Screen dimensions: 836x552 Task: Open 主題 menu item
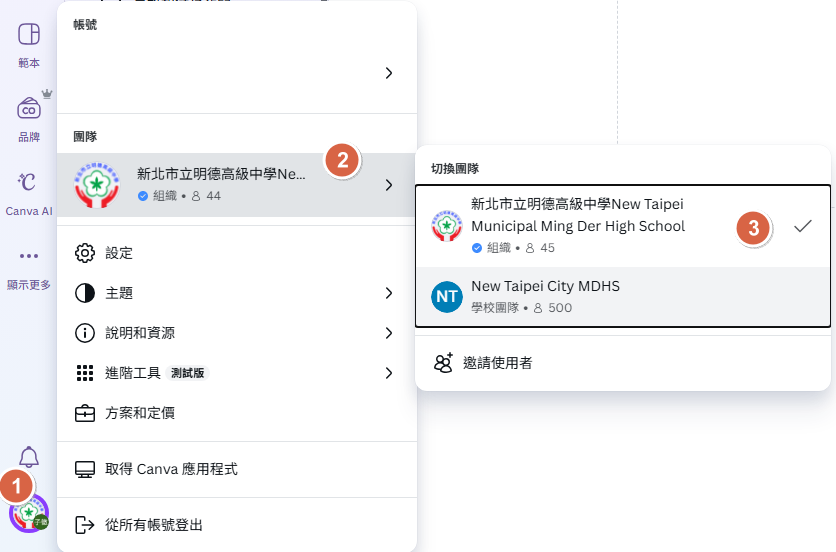237,293
